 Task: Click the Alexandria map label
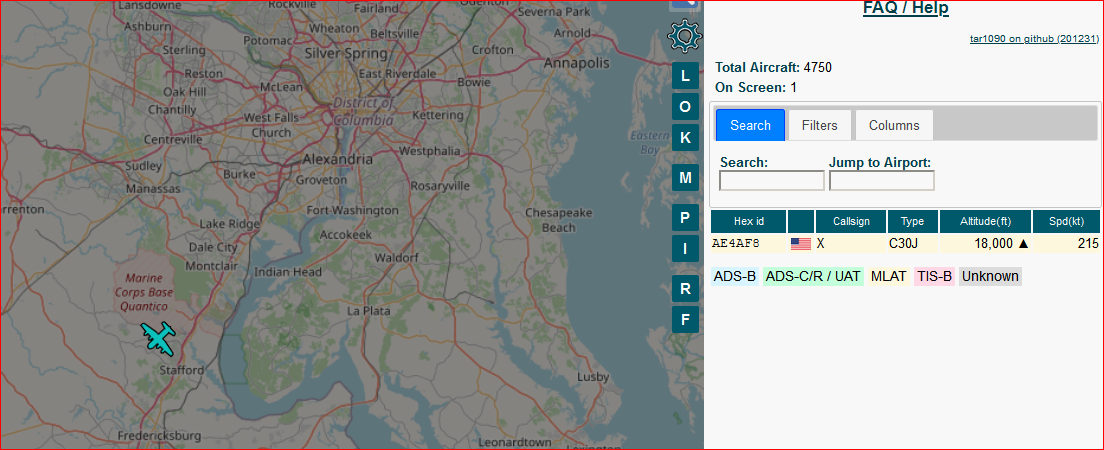(x=338, y=159)
